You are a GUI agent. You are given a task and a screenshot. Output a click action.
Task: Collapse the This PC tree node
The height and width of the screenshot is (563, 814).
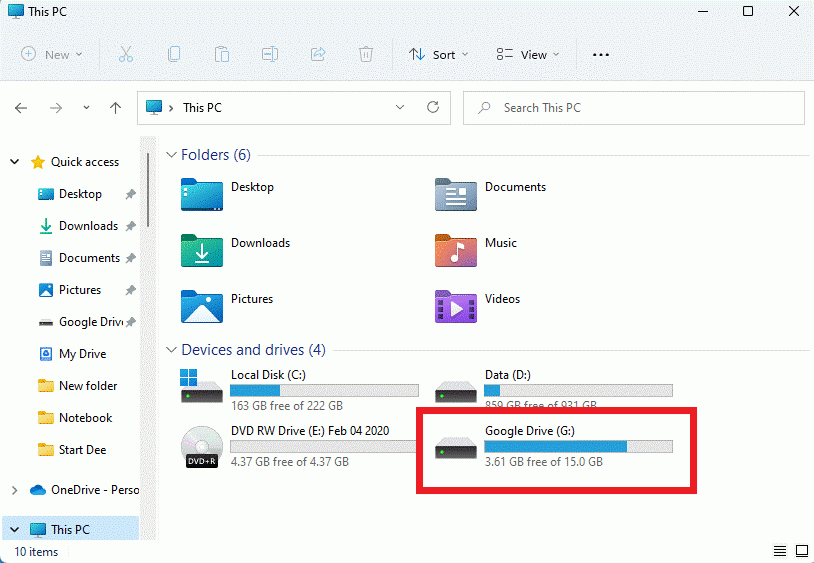click(15, 530)
